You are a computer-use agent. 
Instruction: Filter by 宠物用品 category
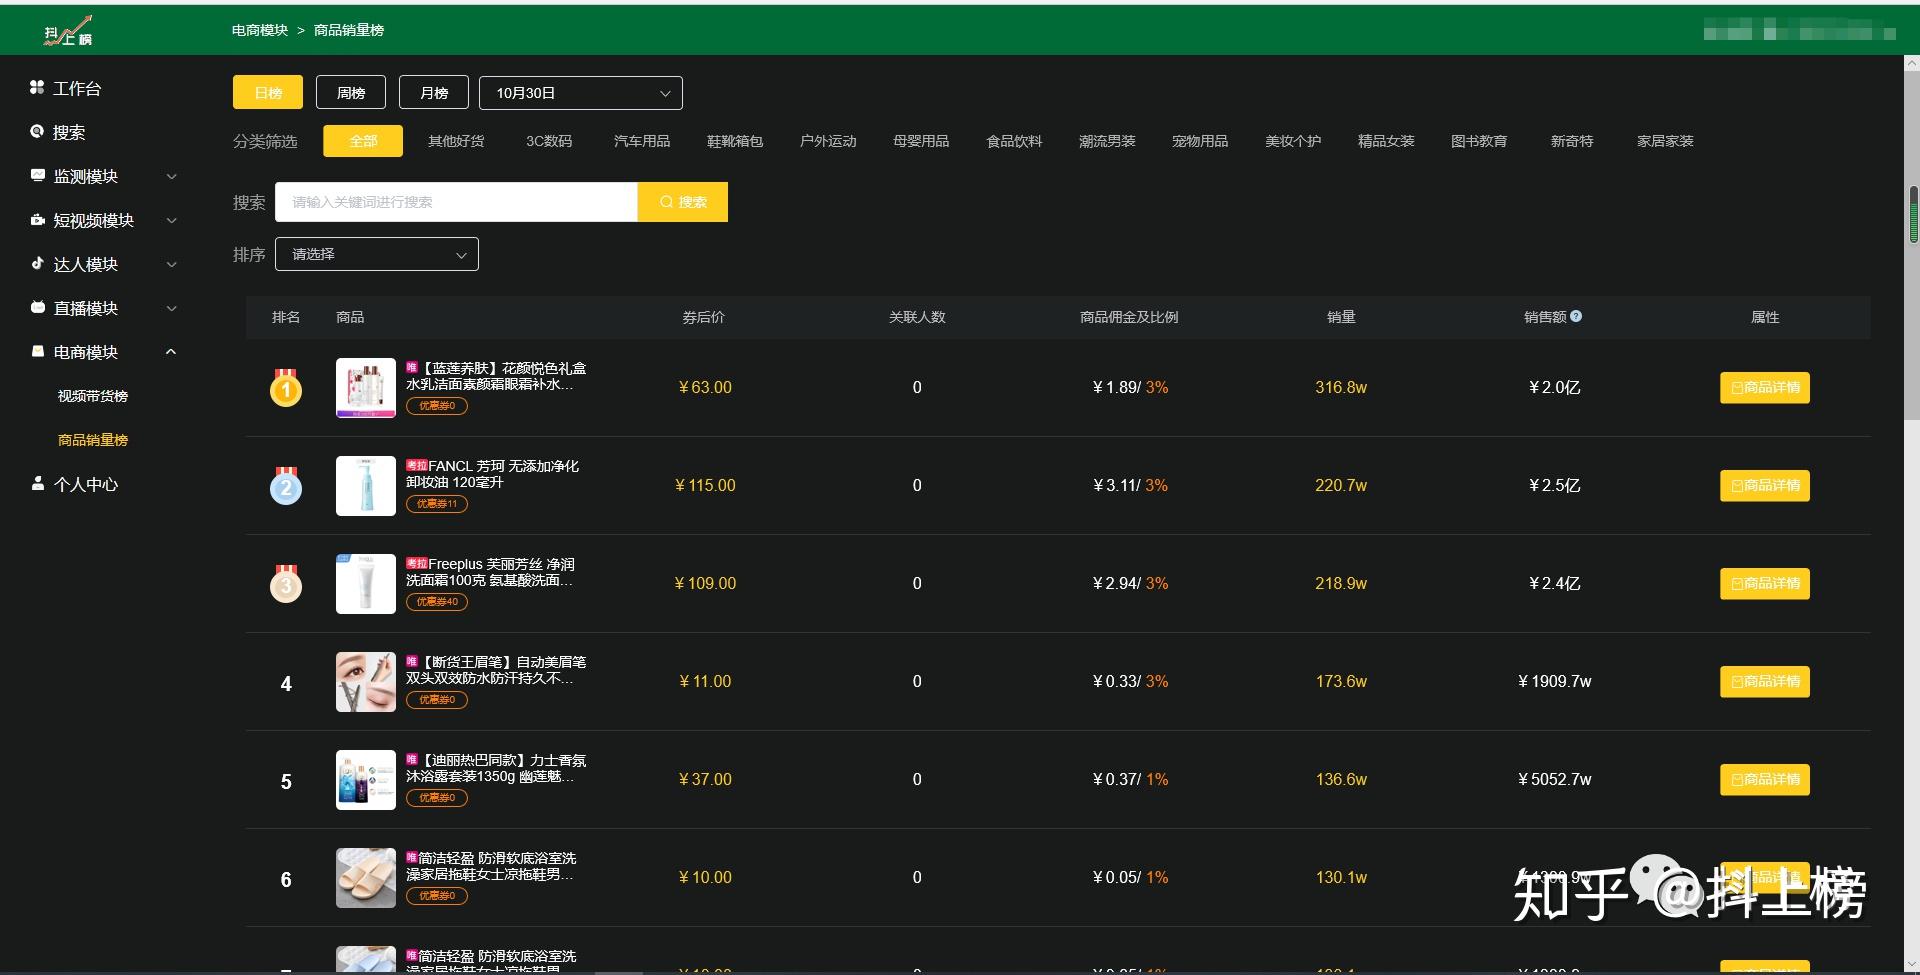tap(1200, 141)
